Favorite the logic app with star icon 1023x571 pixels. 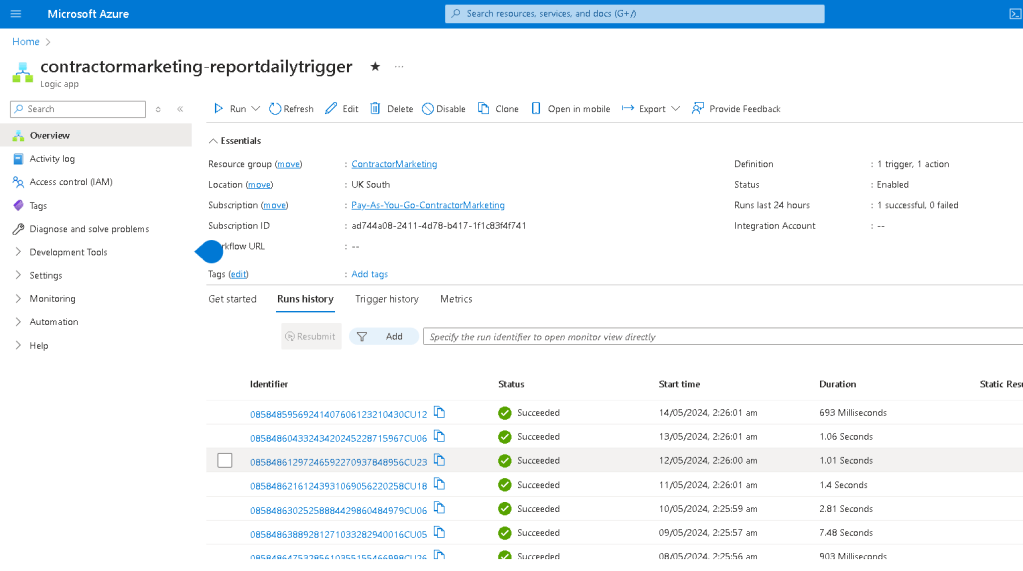375,67
